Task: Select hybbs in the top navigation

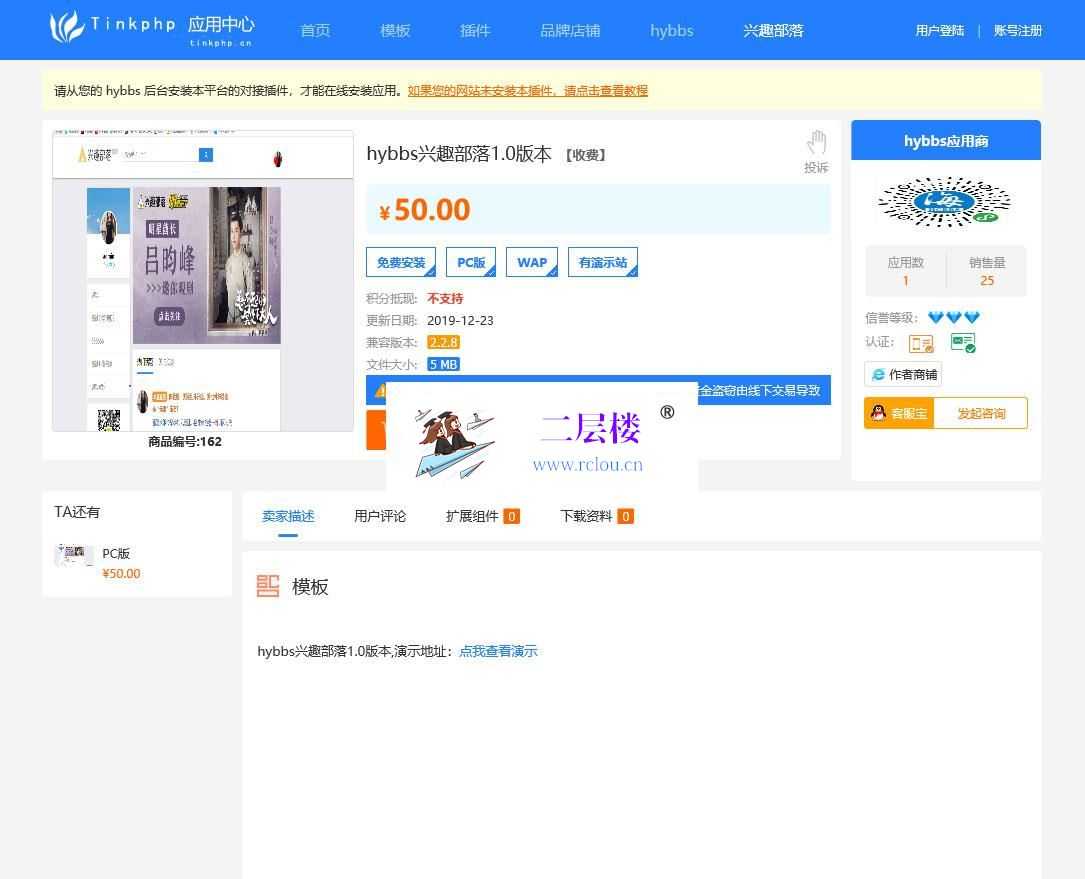Action: (671, 30)
